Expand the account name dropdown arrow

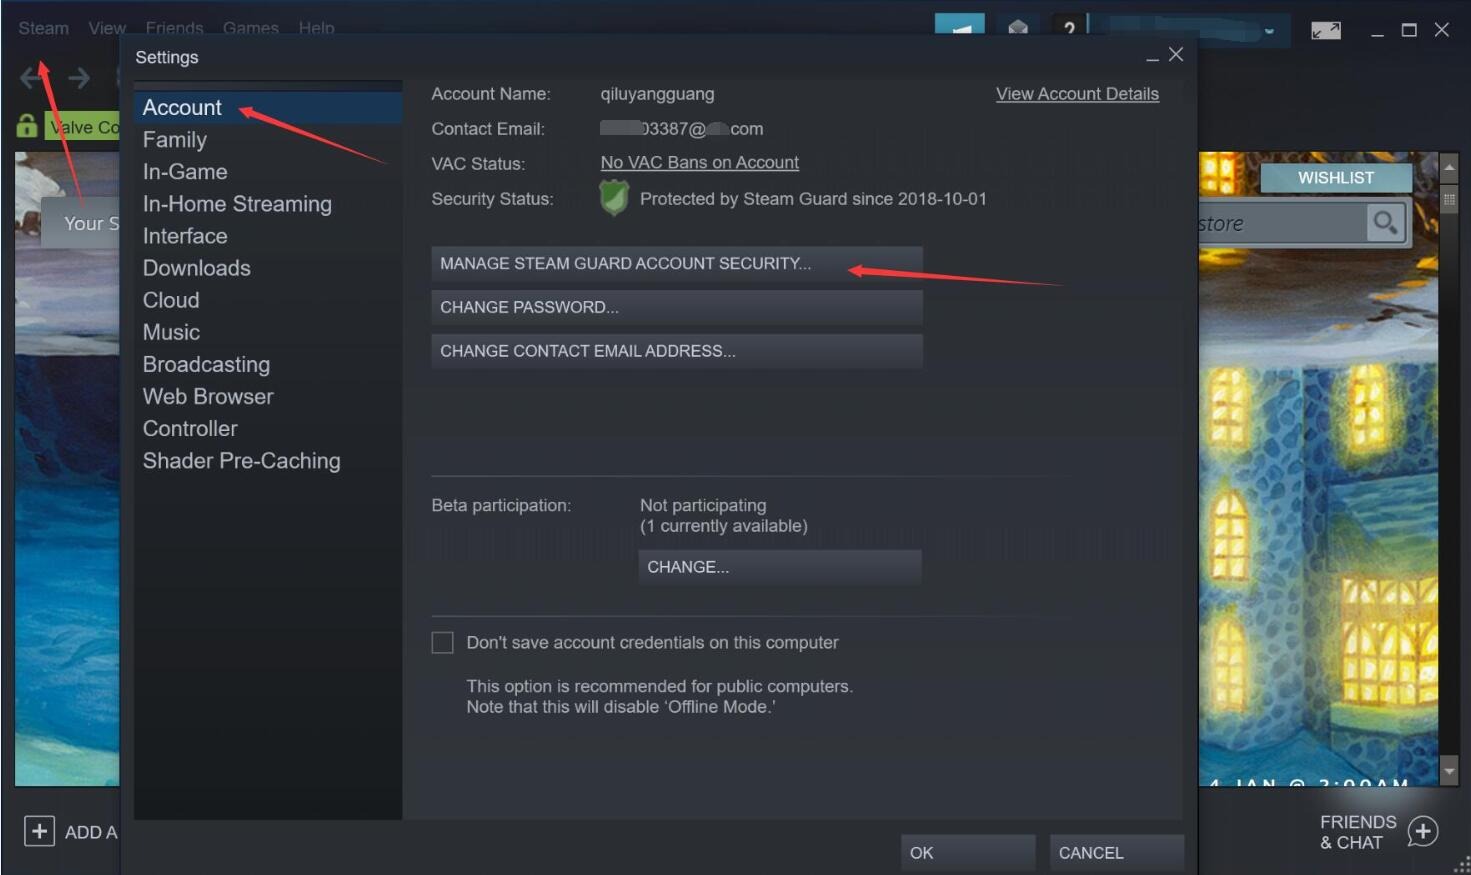[1269, 30]
